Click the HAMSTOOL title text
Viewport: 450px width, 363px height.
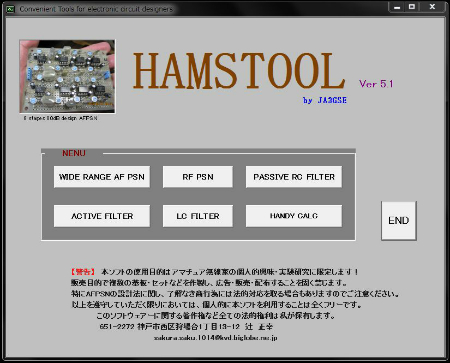click(239, 71)
